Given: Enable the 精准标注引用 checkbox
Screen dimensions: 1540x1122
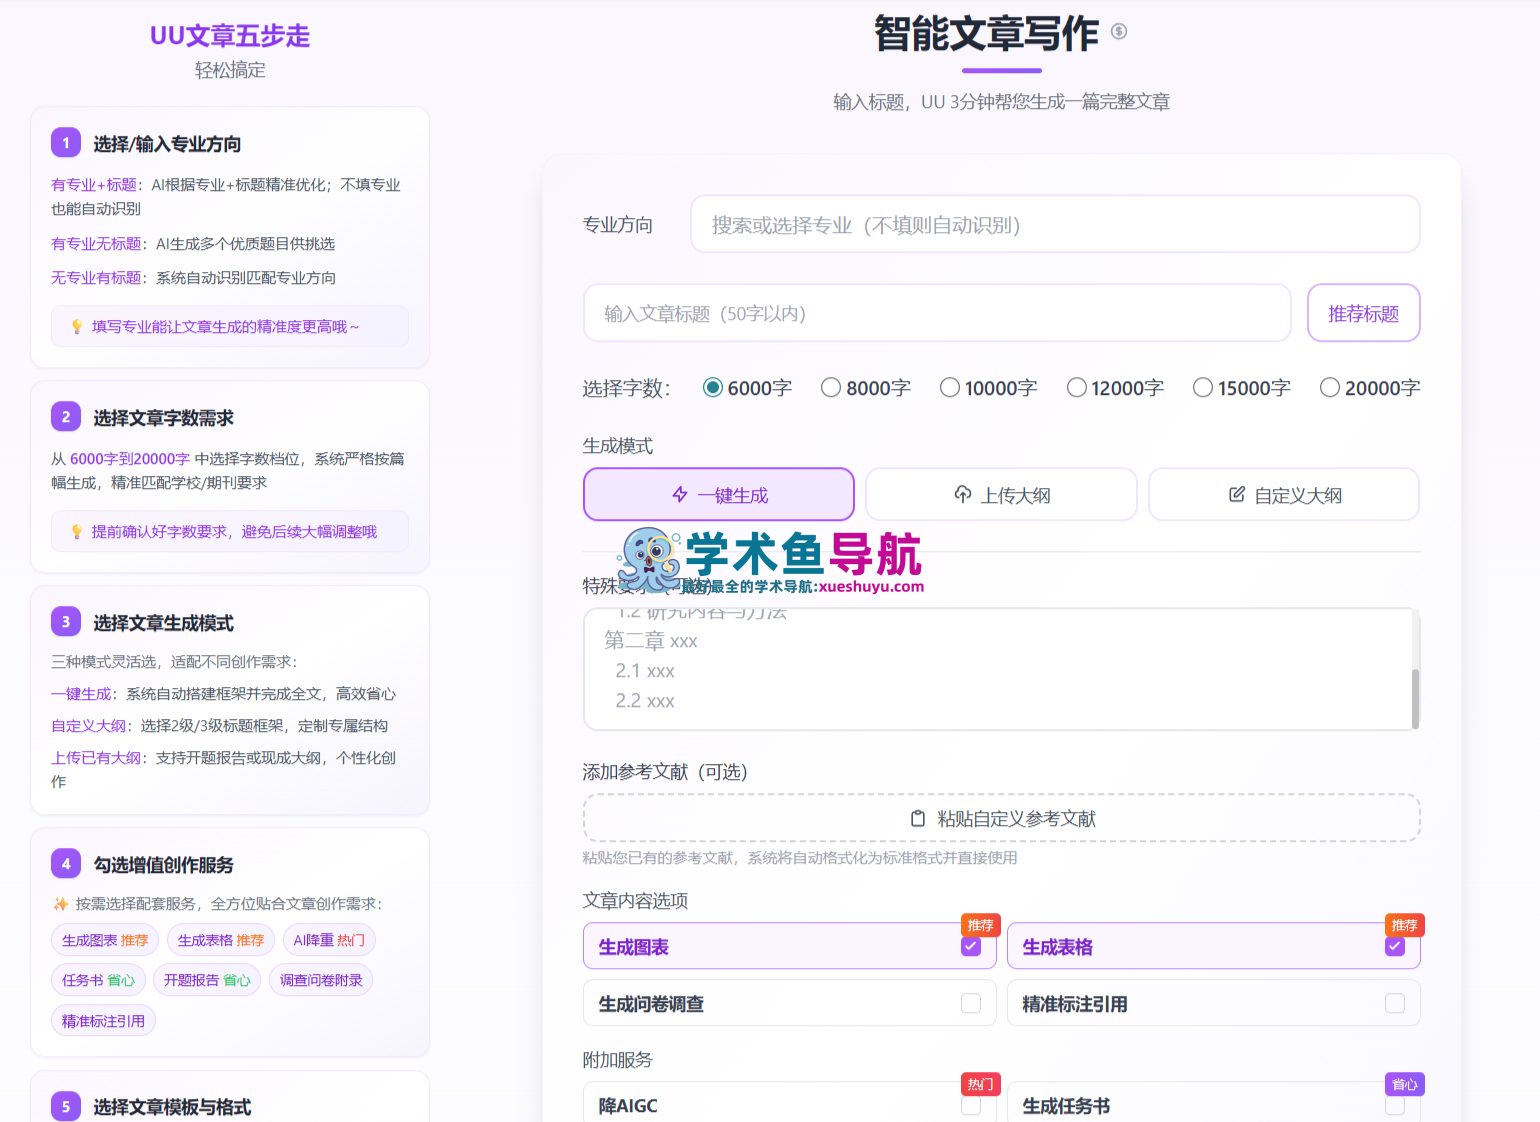Looking at the screenshot, I should [1394, 1003].
